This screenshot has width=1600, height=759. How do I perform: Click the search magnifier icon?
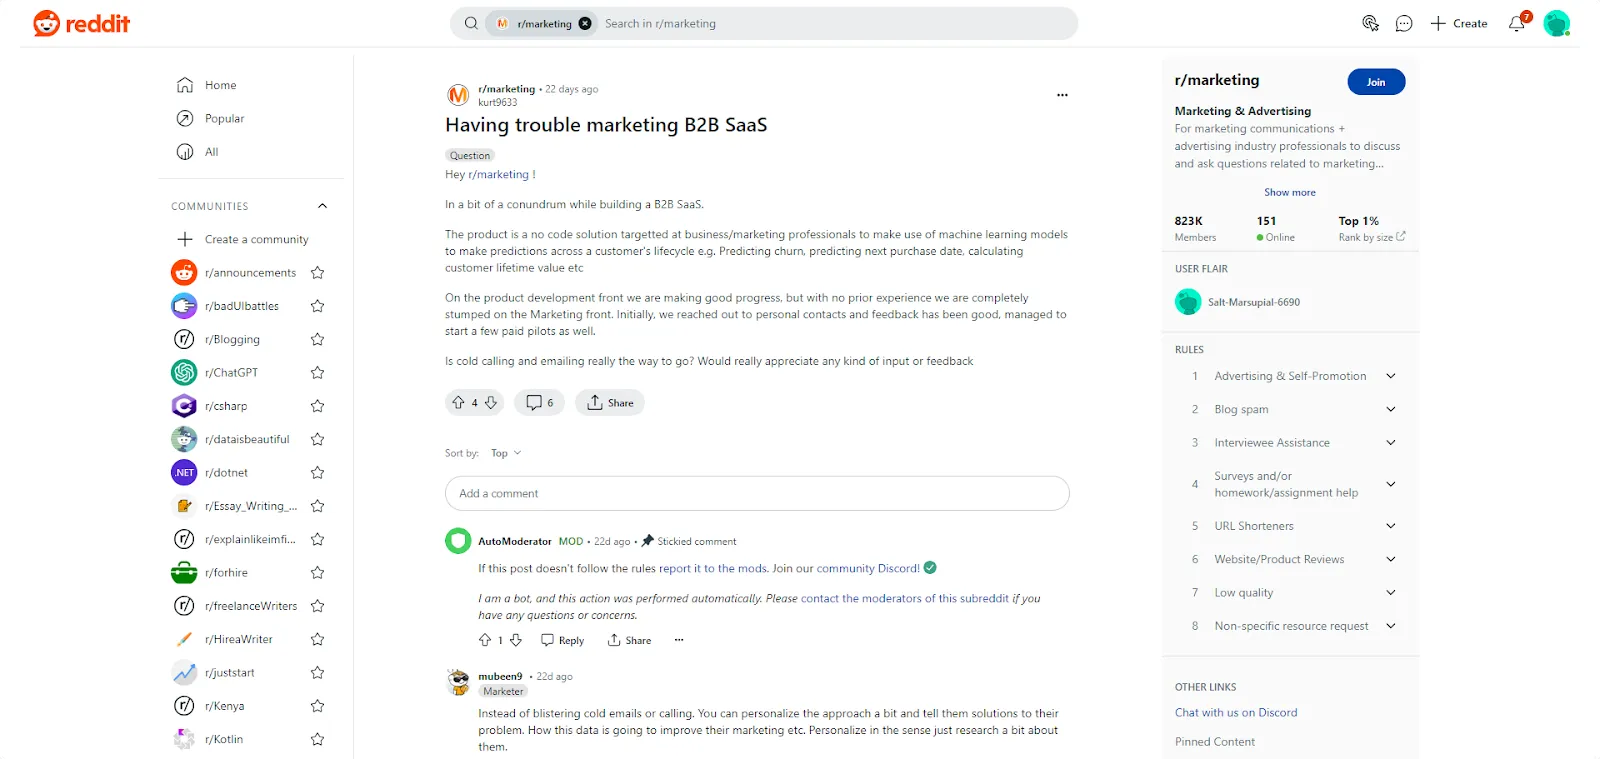471,23
